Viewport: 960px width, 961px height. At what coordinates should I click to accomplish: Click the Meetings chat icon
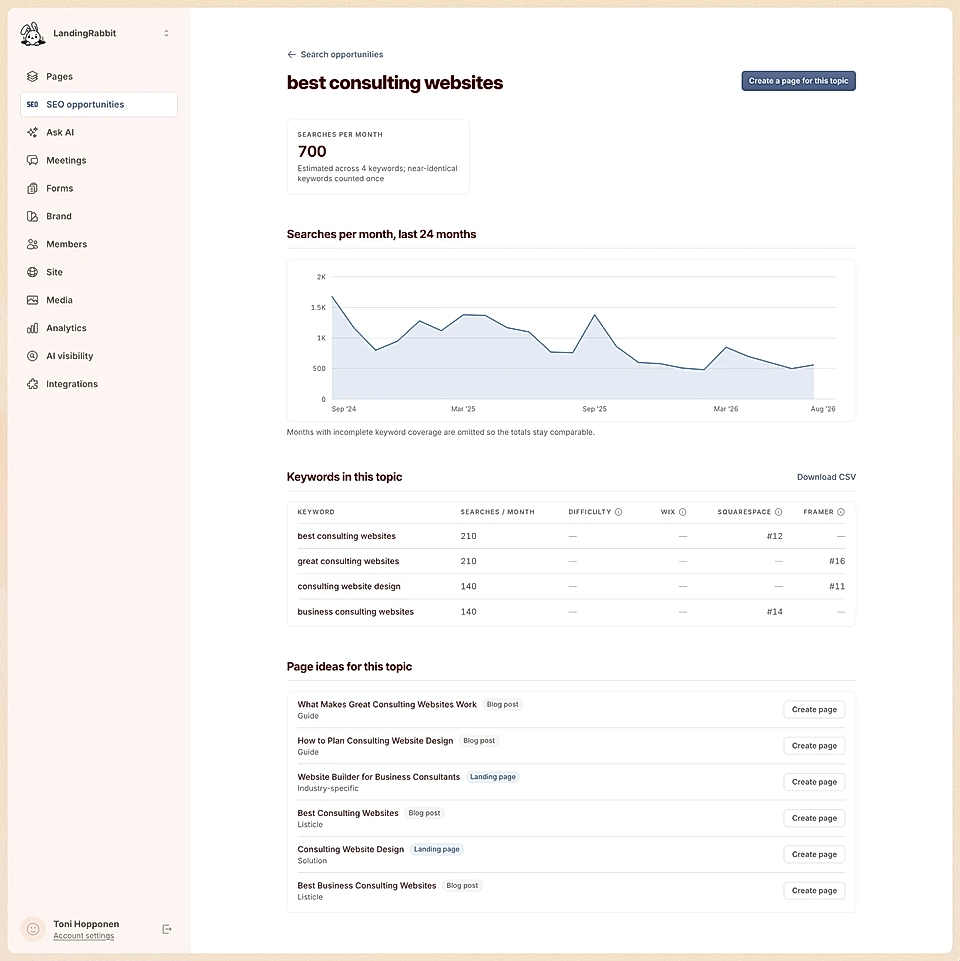32,161
